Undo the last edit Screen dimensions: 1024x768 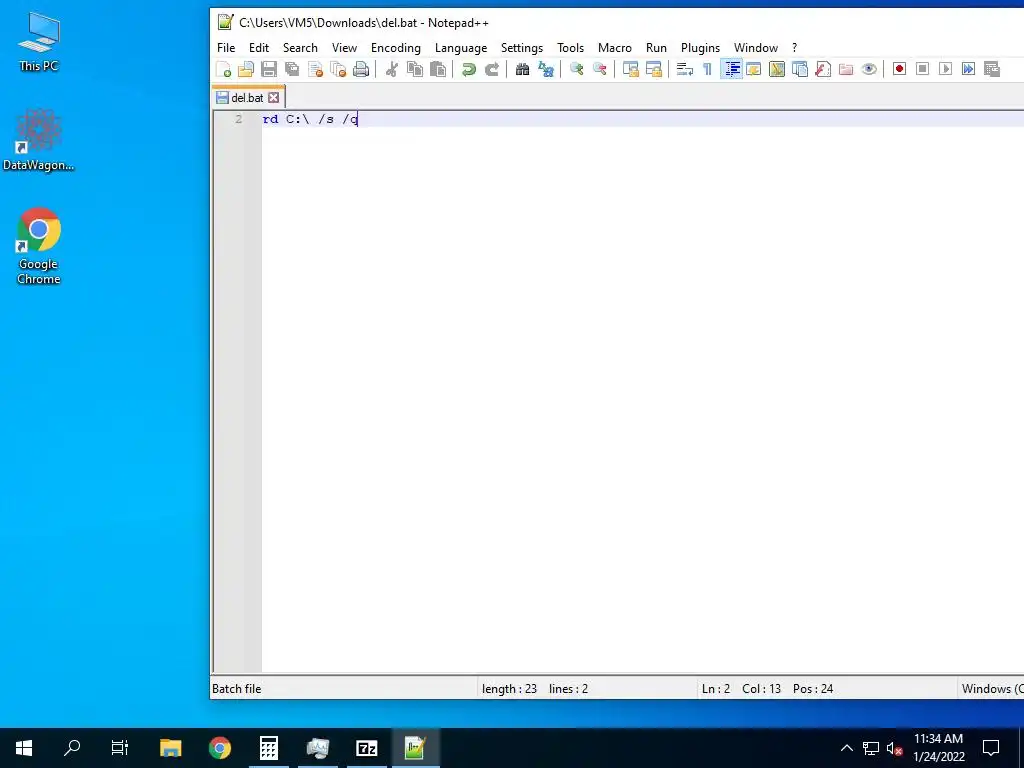468,69
